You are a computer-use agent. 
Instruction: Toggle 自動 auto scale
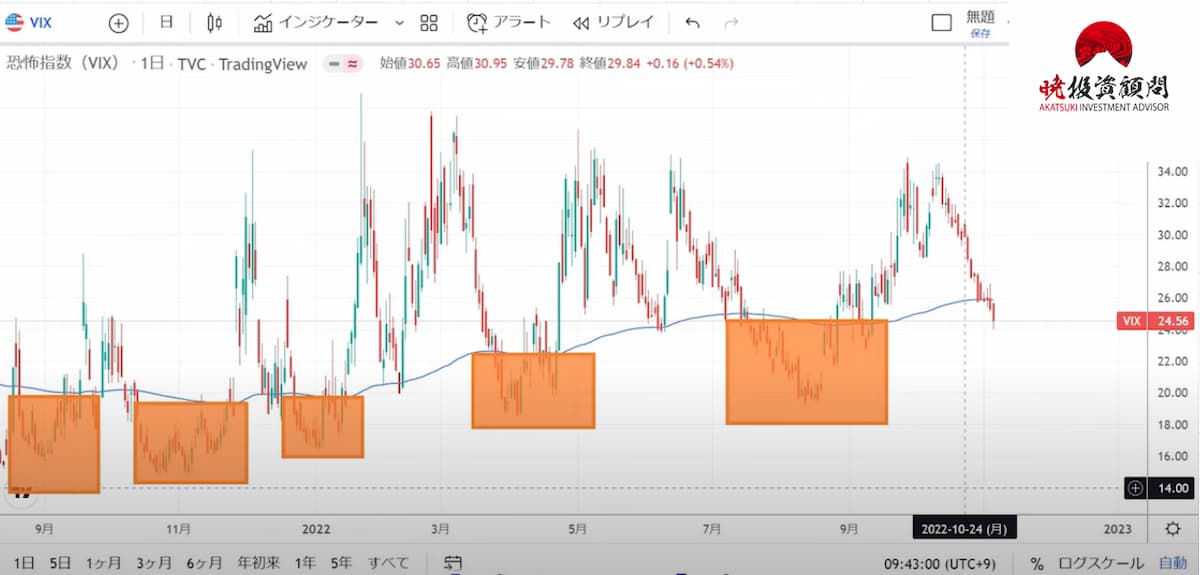pos(1172,563)
